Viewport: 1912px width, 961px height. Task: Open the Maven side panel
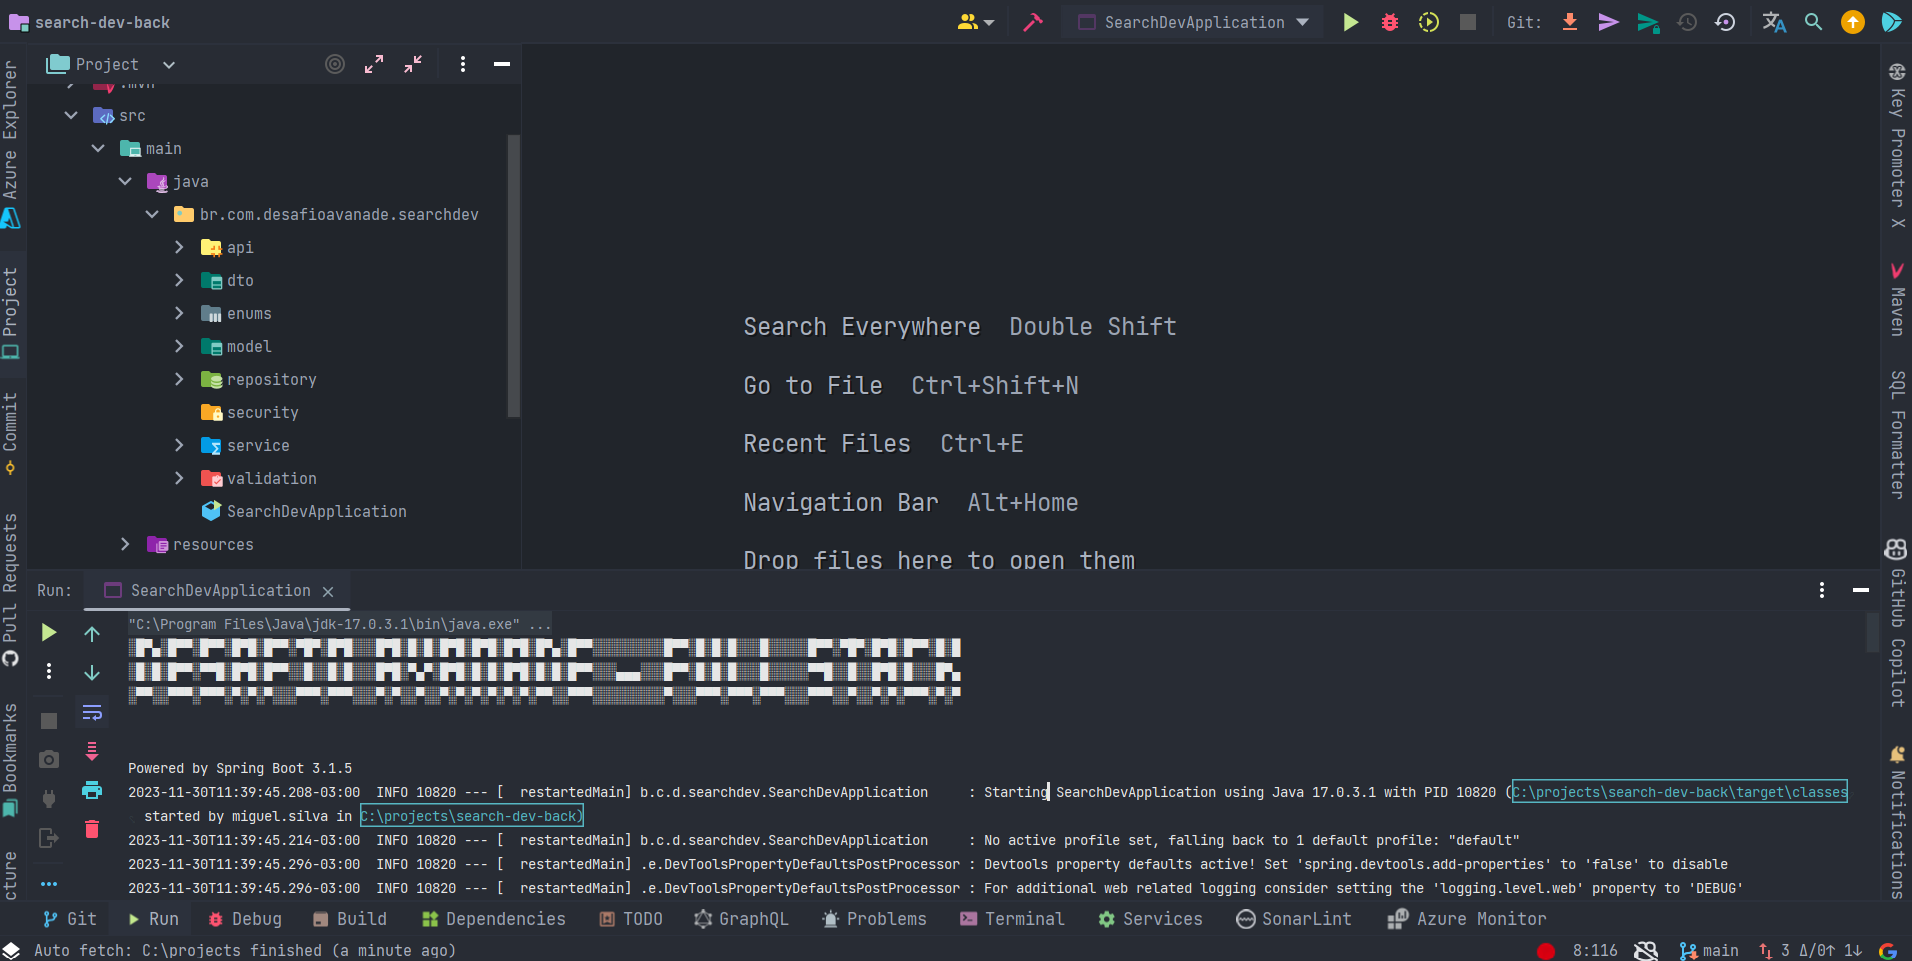(1897, 300)
